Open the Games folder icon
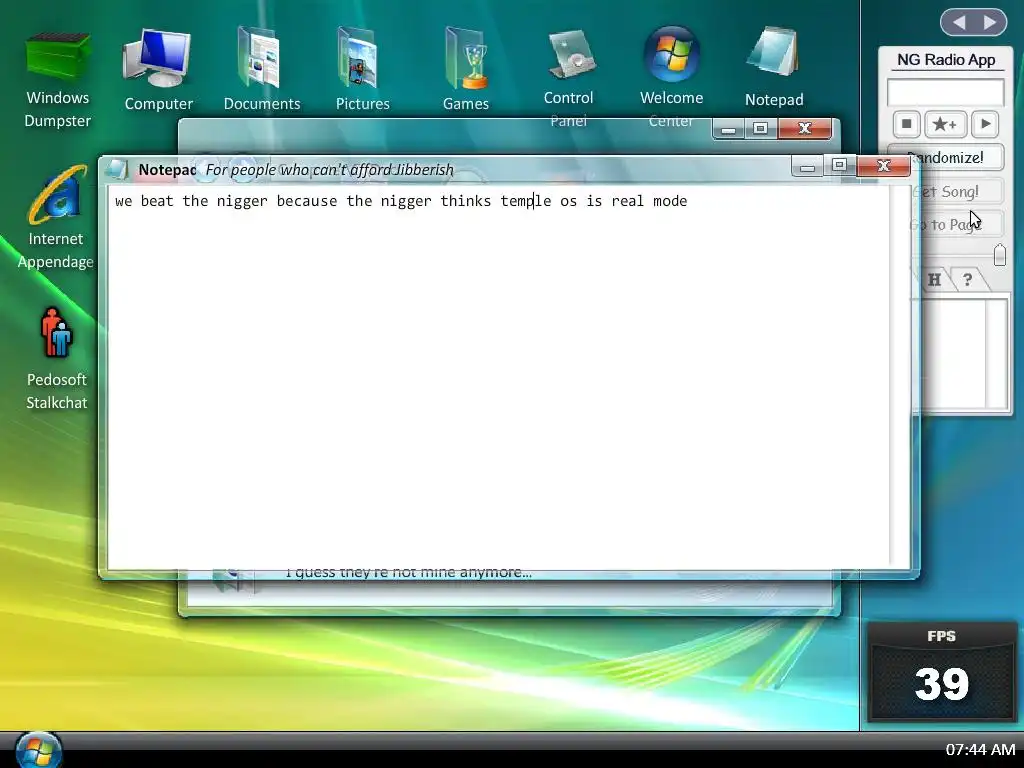Viewport: 1024px width, 768px height. tap(466, 69)
